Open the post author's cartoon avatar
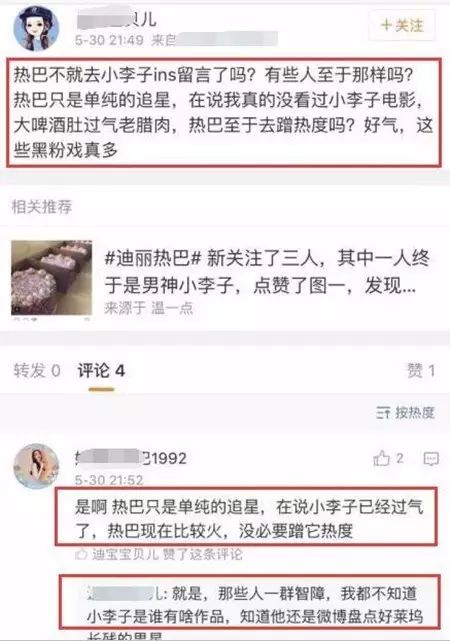 pyautogui.click(x=36, y=29)
